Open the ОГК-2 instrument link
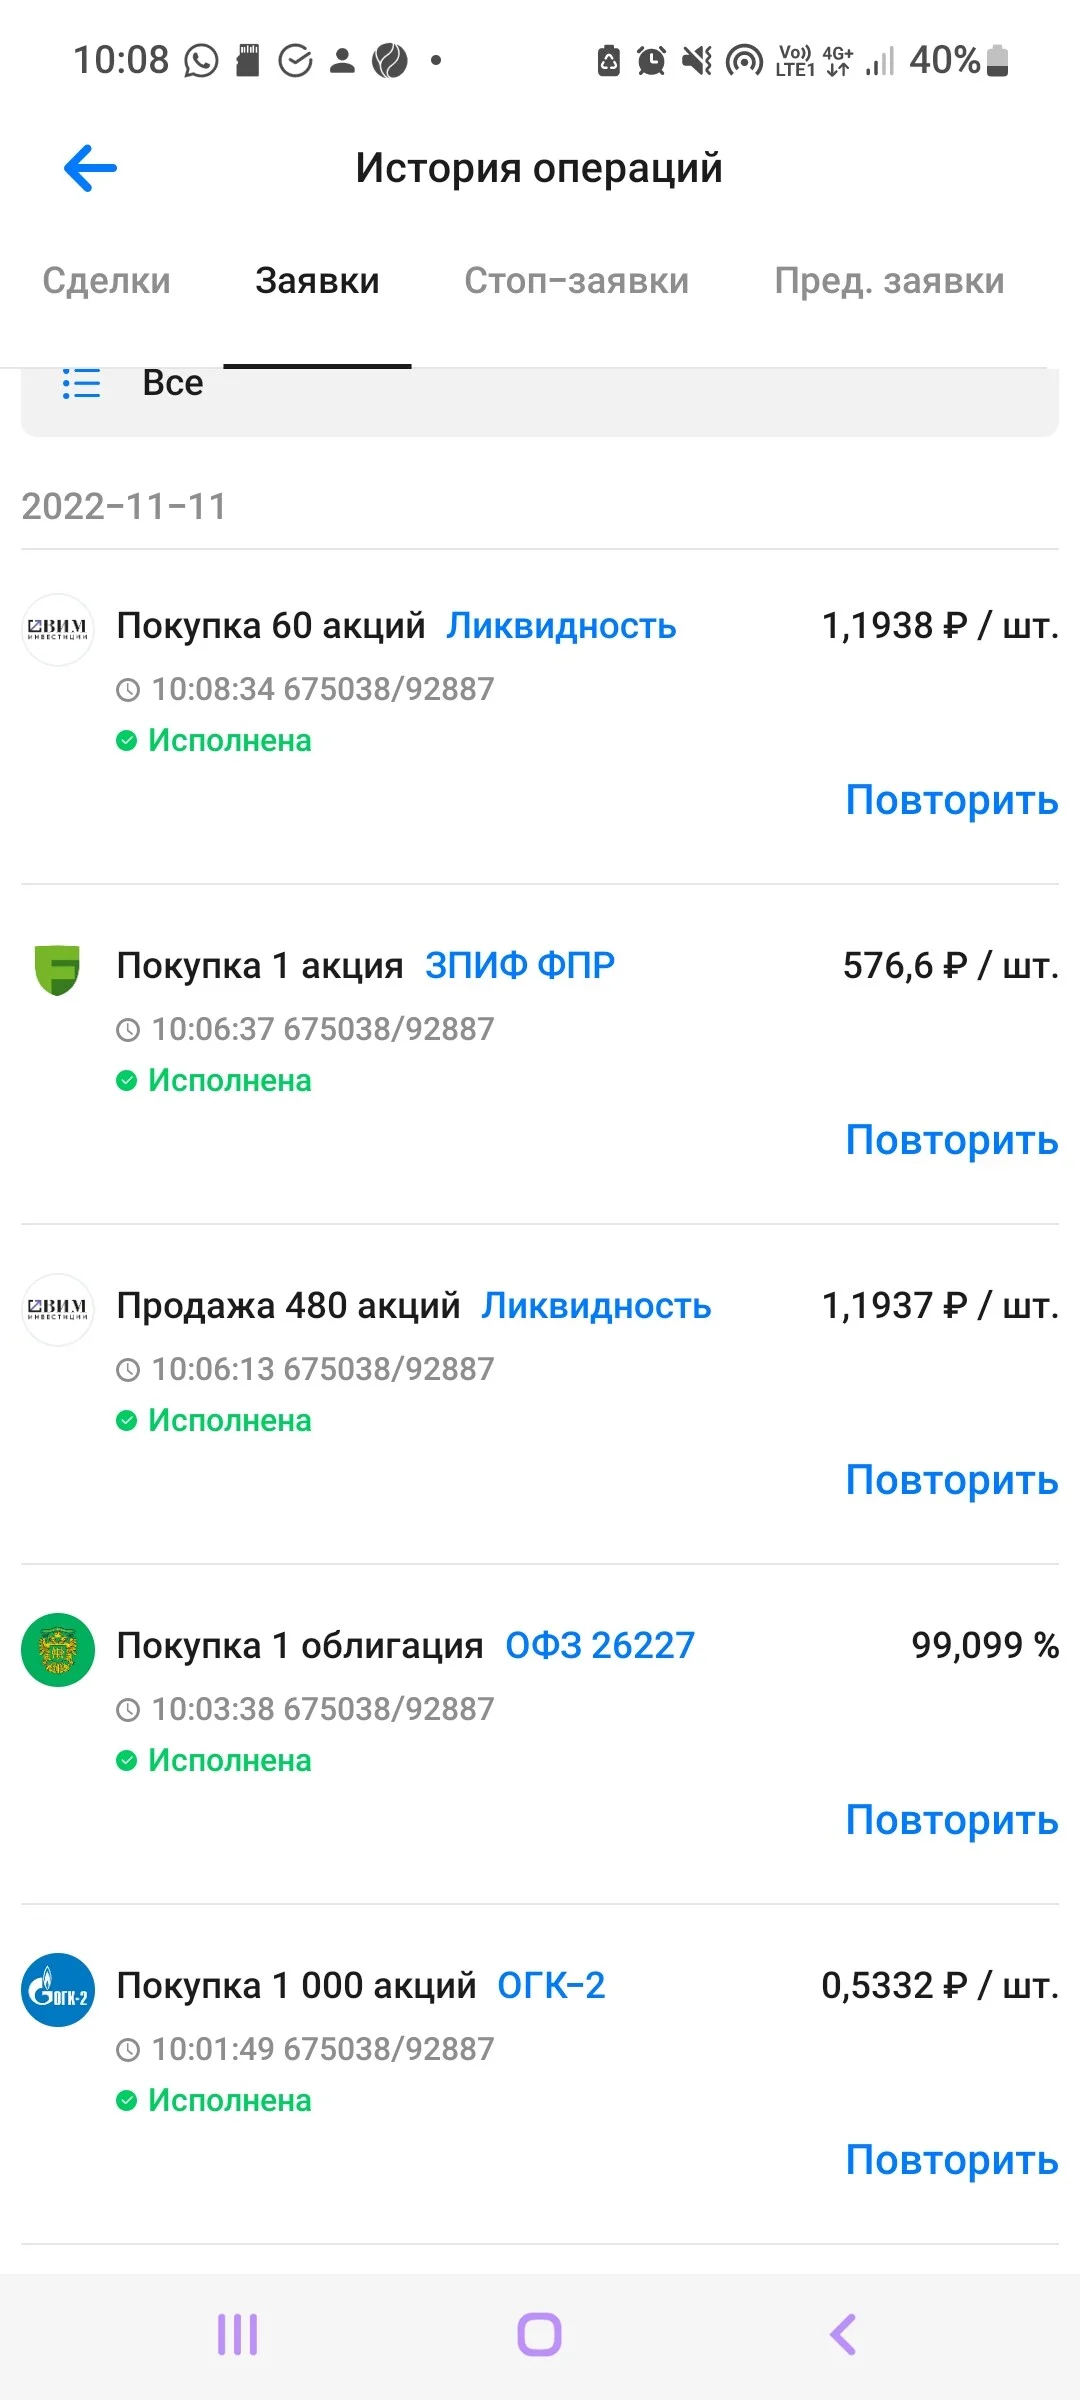Screen dimensions: 1080x2400 coord(552,1986)
